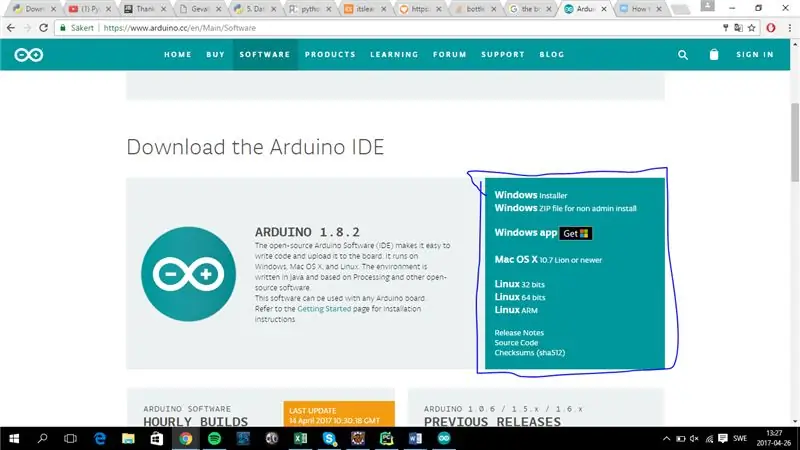
Task: Open Task View on the taskbar
Action: click(x=70, y=438)
